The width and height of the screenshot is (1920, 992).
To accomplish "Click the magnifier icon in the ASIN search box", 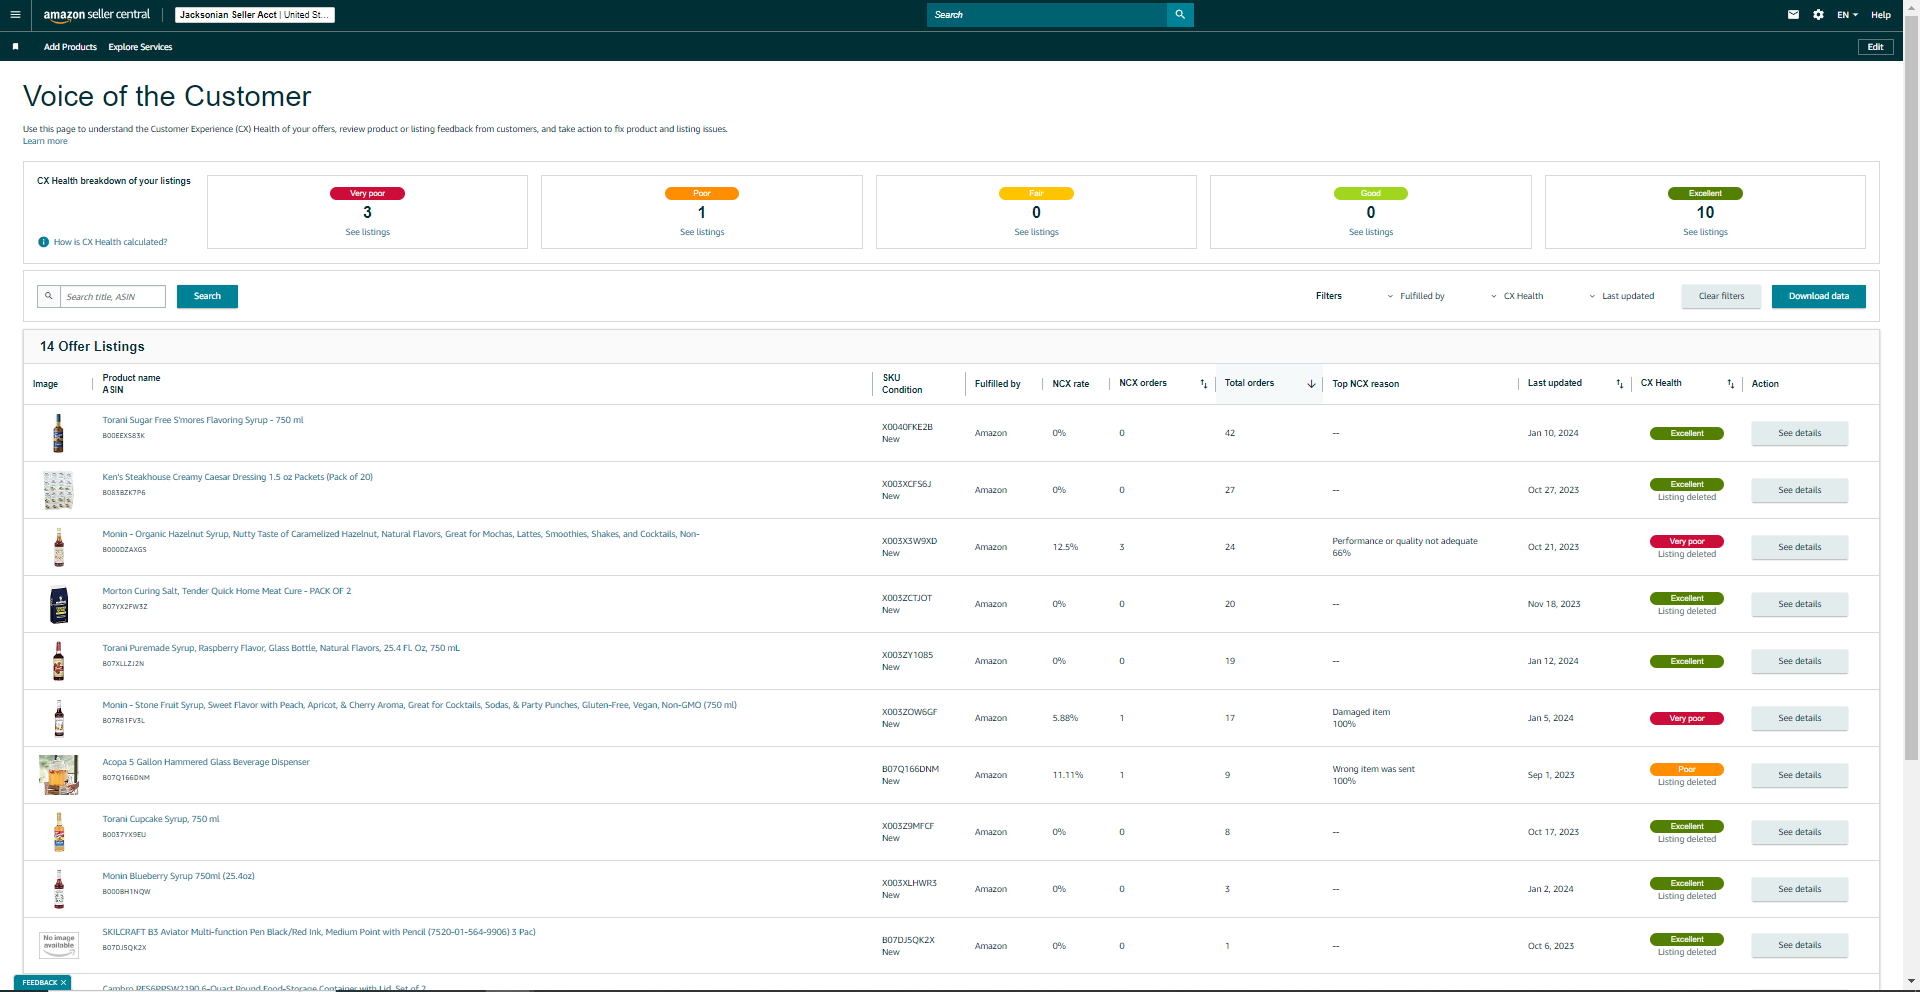I will pos(48,296).
